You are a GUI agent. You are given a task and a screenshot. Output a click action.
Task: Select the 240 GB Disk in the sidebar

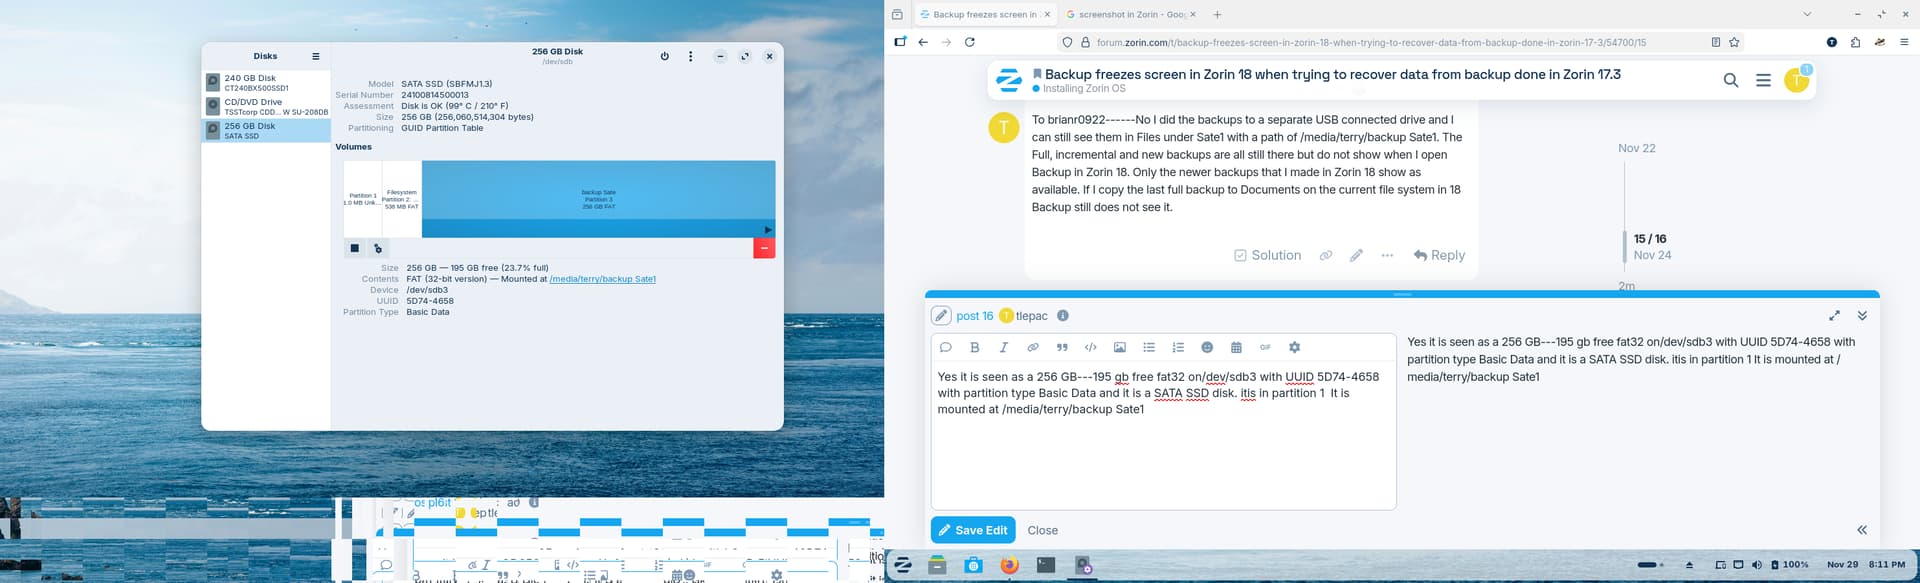(266, 82)
